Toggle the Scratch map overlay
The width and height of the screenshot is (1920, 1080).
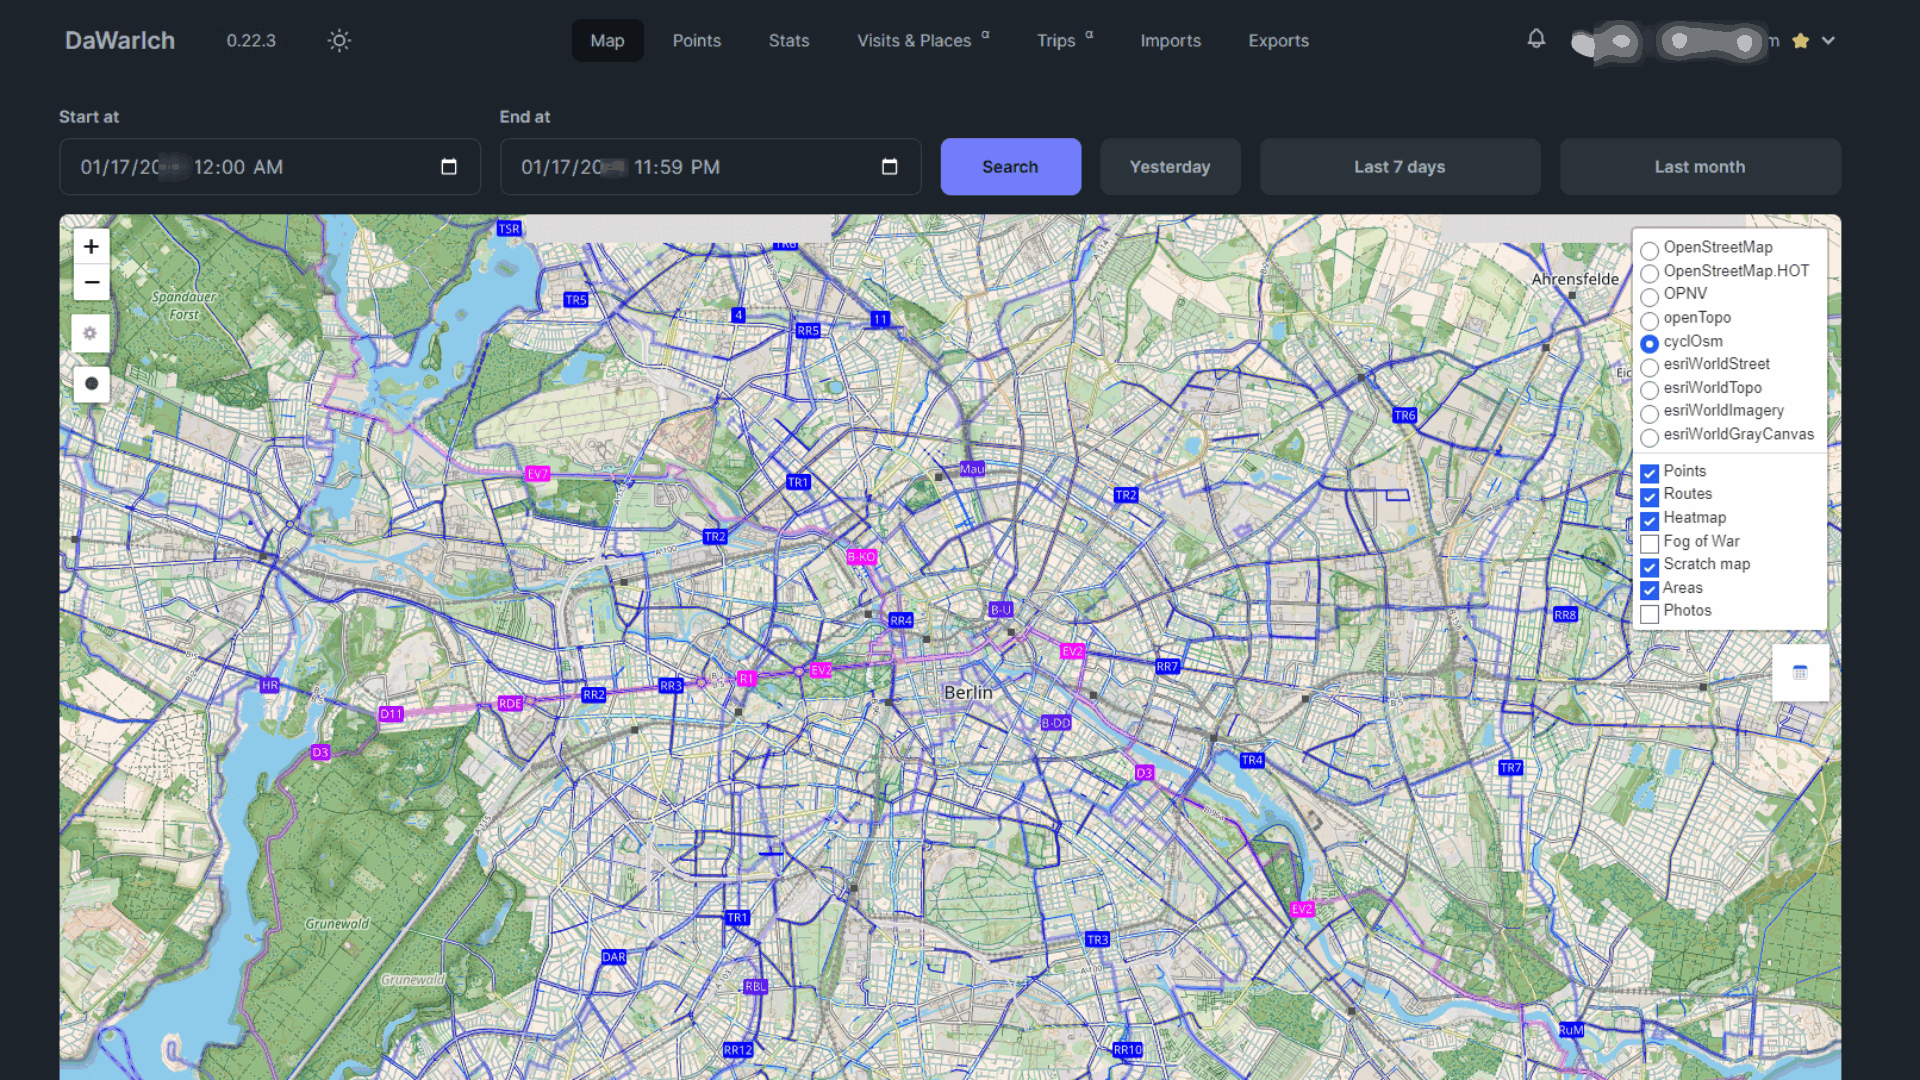pos(1650,566)
